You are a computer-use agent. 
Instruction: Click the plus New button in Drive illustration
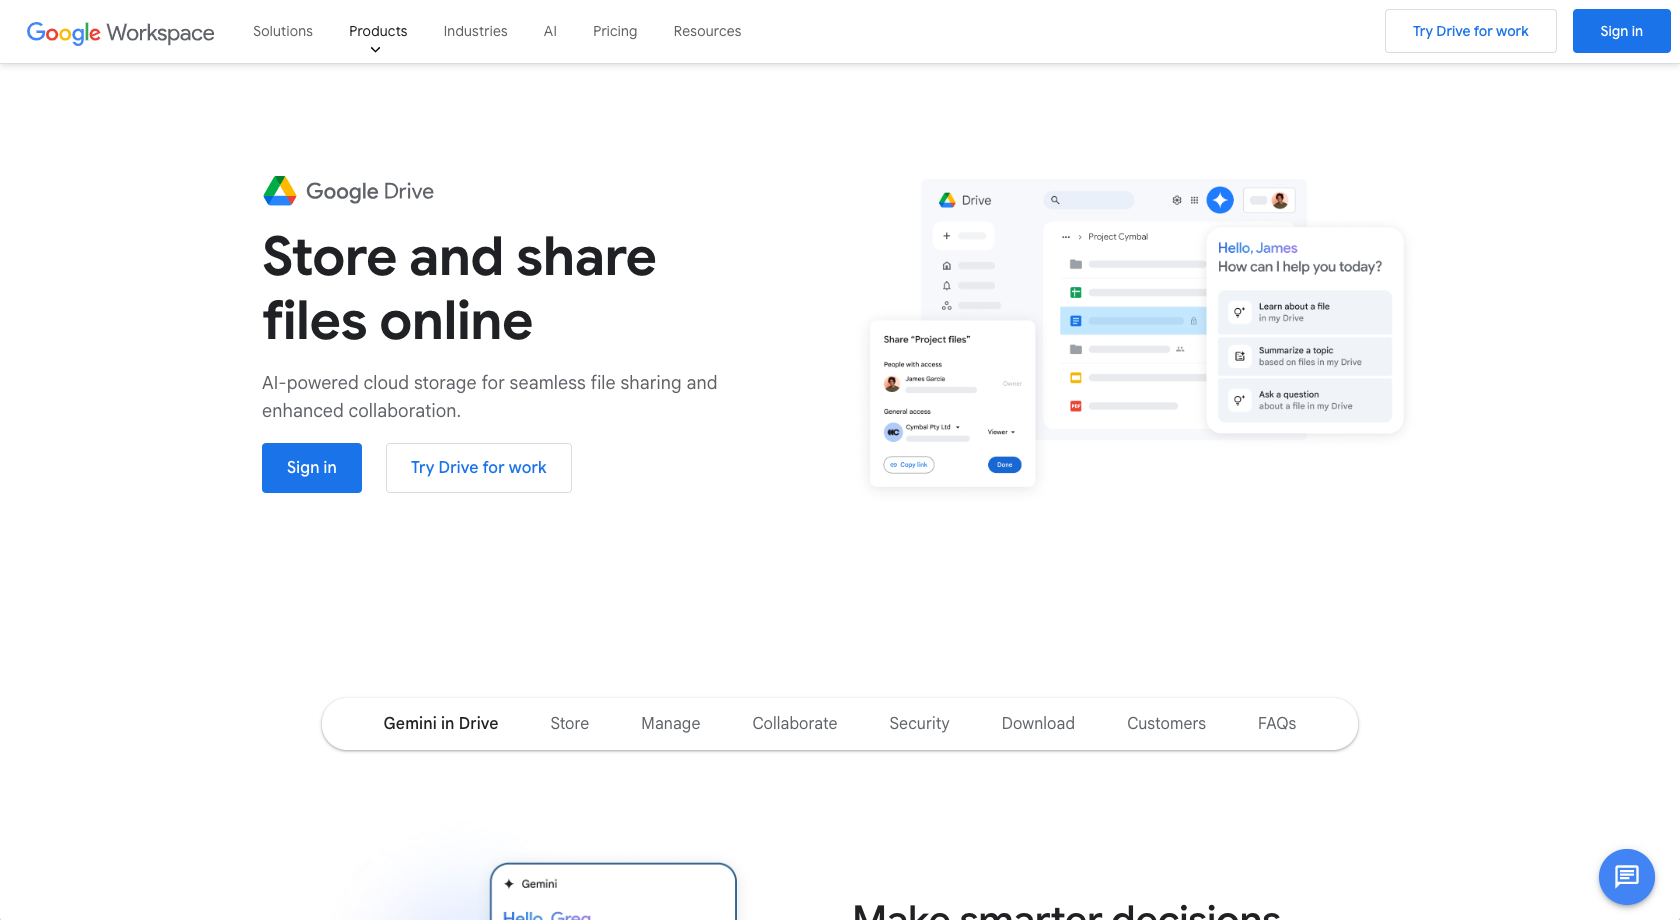[964, 236]
